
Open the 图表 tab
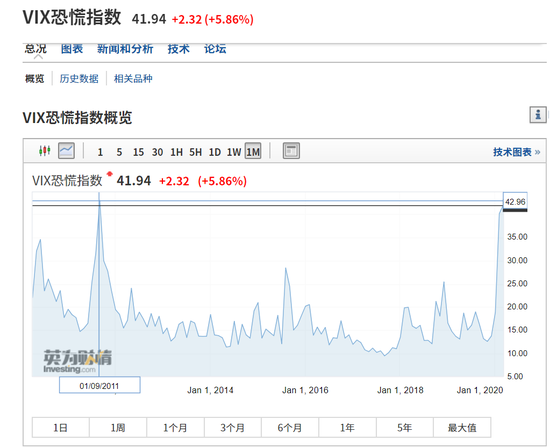(x=72, y=49)
